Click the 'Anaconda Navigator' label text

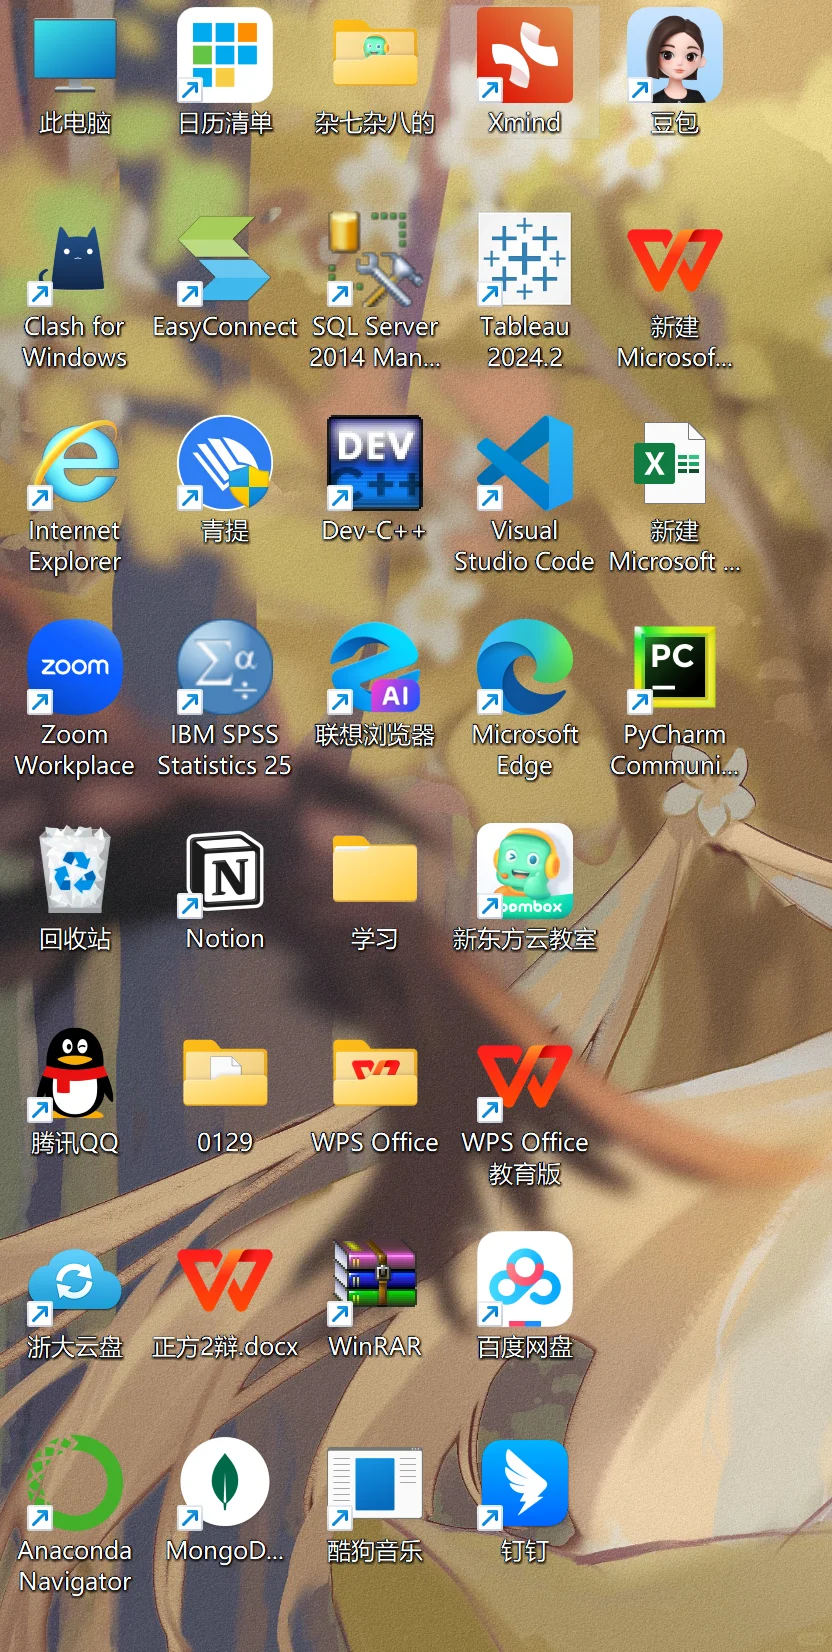click(x=75, y=1566)
